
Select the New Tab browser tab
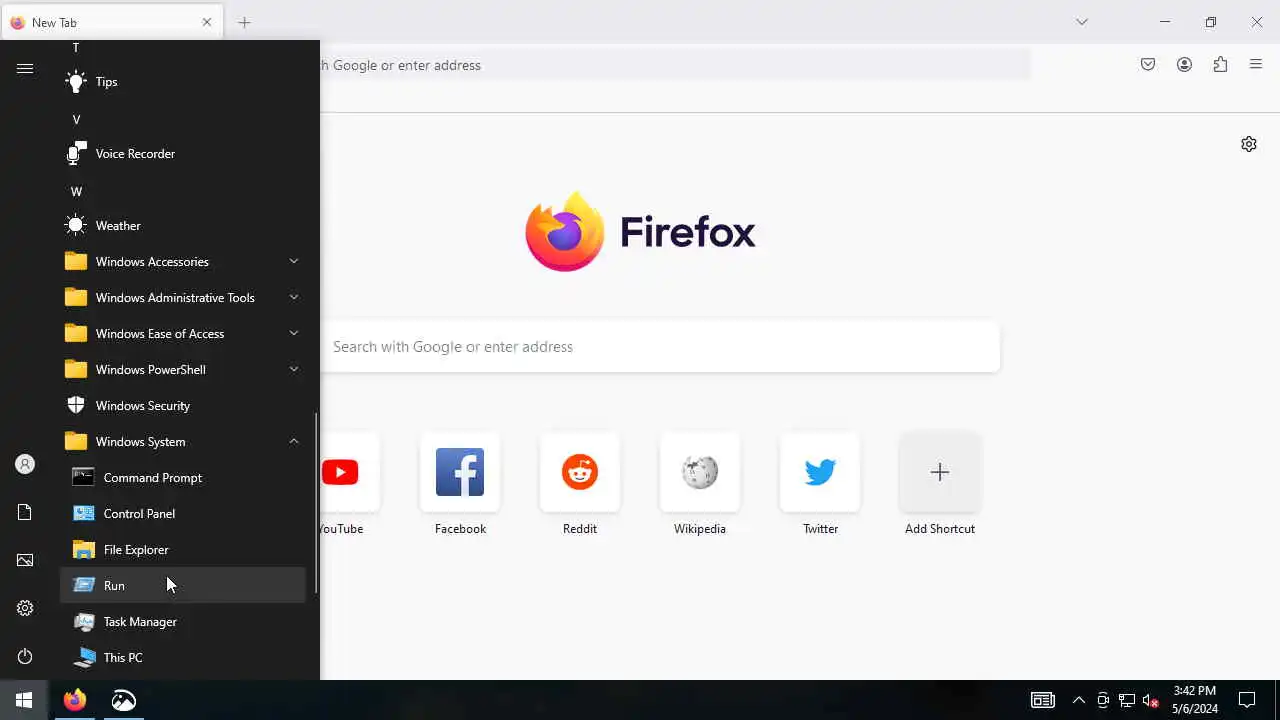pos(111,23)
